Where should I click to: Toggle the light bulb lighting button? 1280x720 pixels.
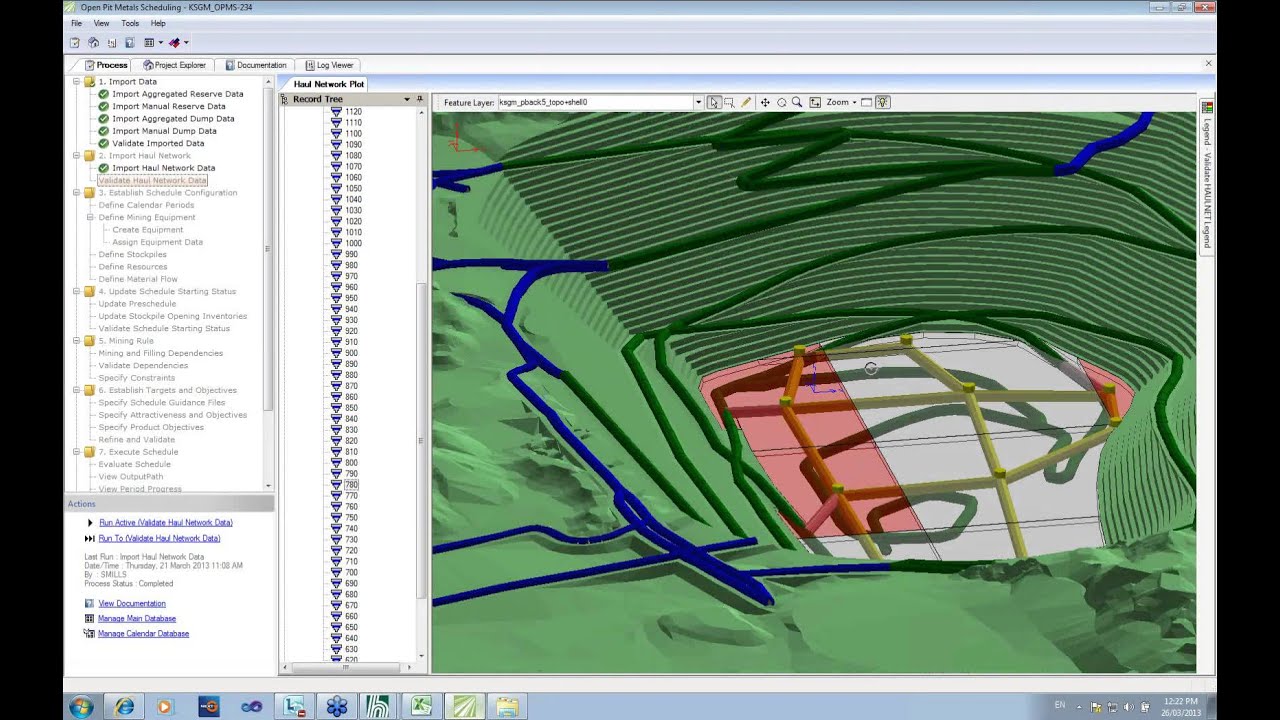click(x=882, y=102)
